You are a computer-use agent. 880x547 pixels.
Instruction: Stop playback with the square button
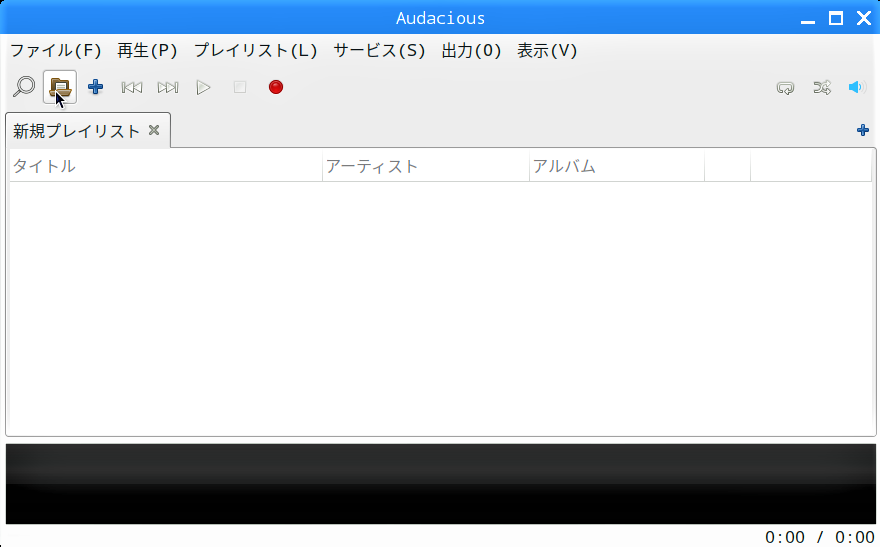pyautogui.click(x=240, y=87)
